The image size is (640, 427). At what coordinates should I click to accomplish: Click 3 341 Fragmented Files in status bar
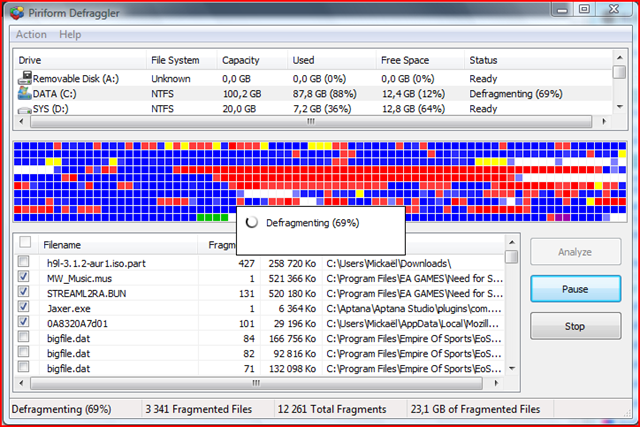coord(199,409)
